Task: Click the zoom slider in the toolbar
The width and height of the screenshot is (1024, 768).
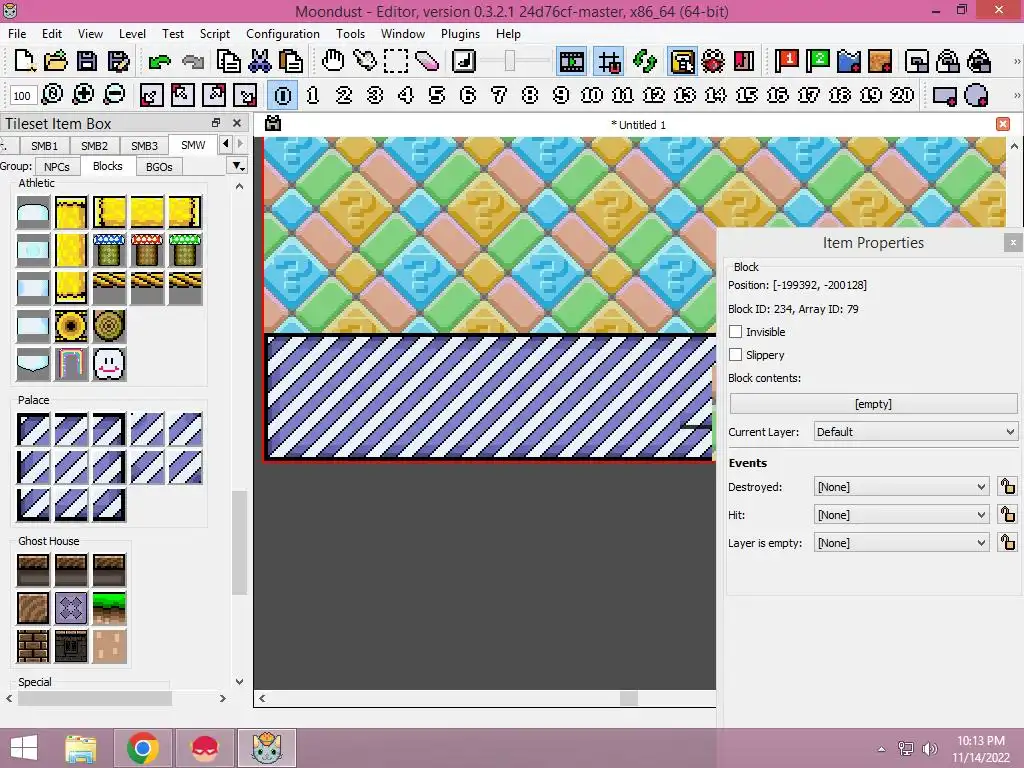Action: 511,61
